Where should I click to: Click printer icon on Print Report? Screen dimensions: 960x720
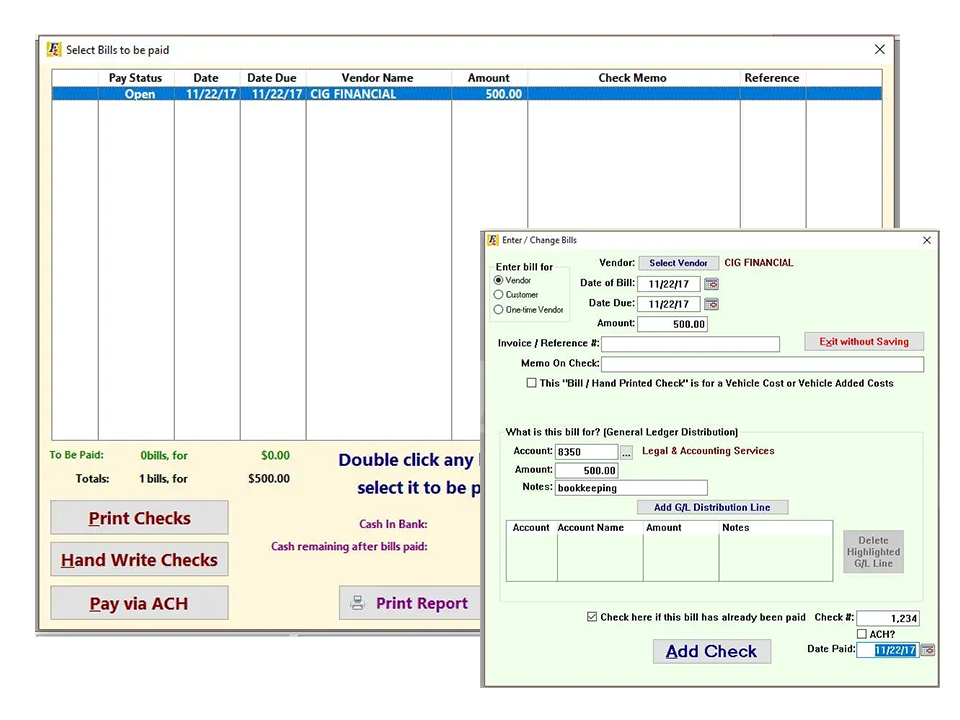click(x=357, y=603)
